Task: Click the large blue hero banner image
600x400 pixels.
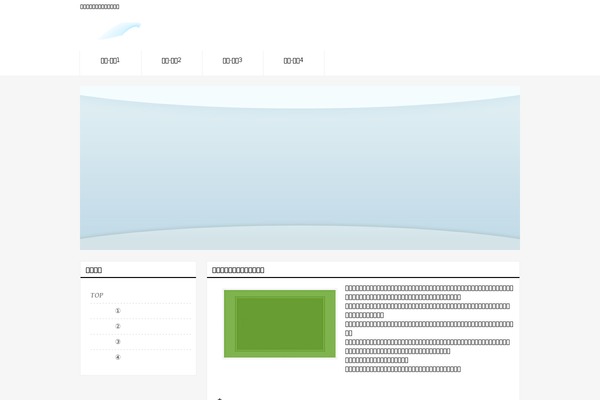Action: coord(300,168)
